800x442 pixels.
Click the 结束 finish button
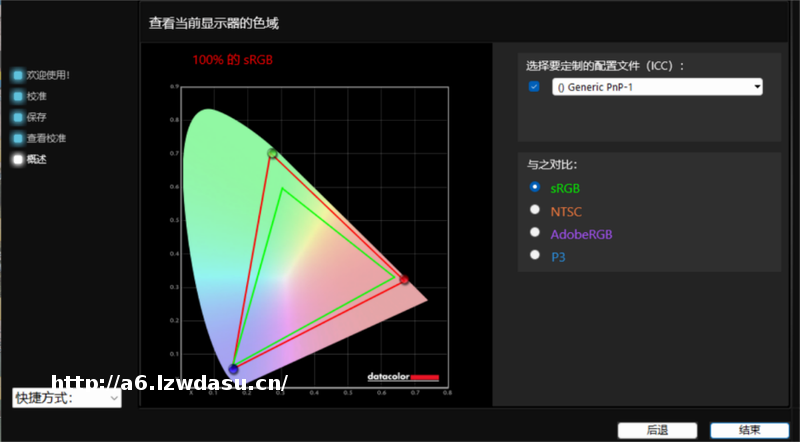pos(749,430)
